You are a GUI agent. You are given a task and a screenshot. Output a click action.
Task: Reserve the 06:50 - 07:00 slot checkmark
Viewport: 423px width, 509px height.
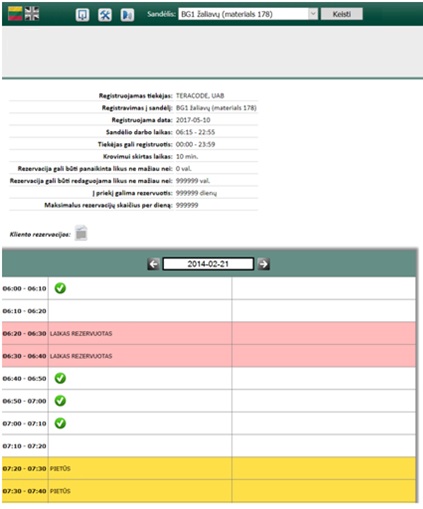(60, 401)
